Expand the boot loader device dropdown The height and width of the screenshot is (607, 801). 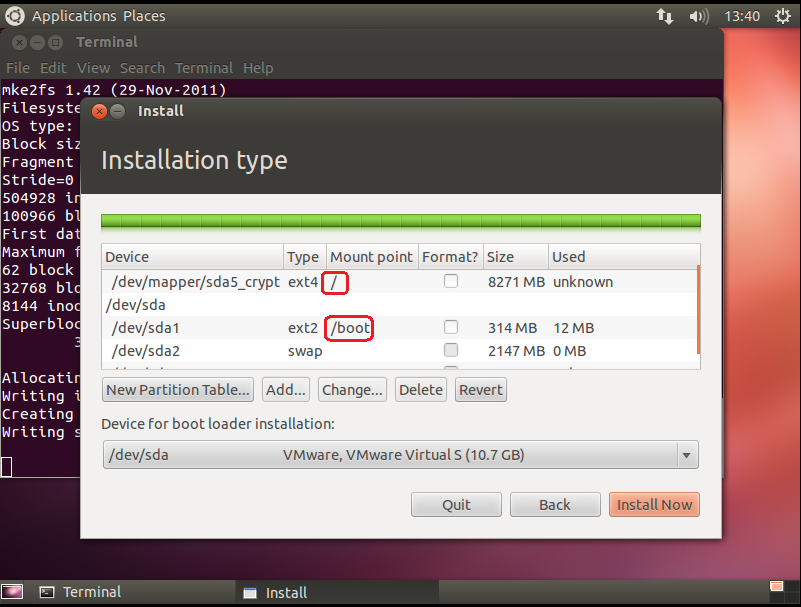(x=686, y=455)
